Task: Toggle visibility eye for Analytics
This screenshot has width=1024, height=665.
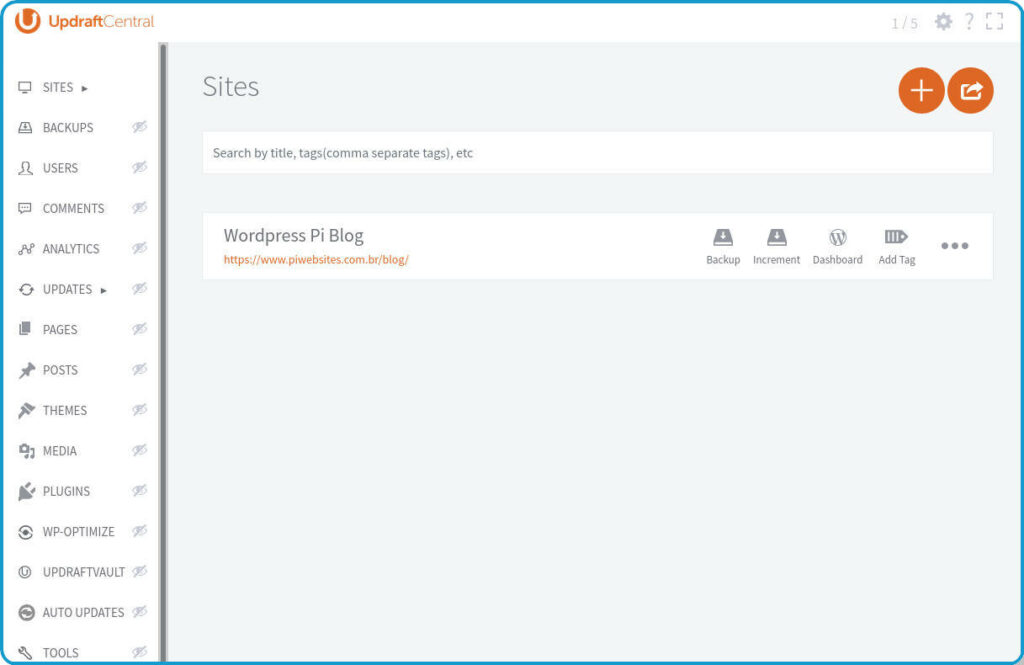Action: pos(140,248)
